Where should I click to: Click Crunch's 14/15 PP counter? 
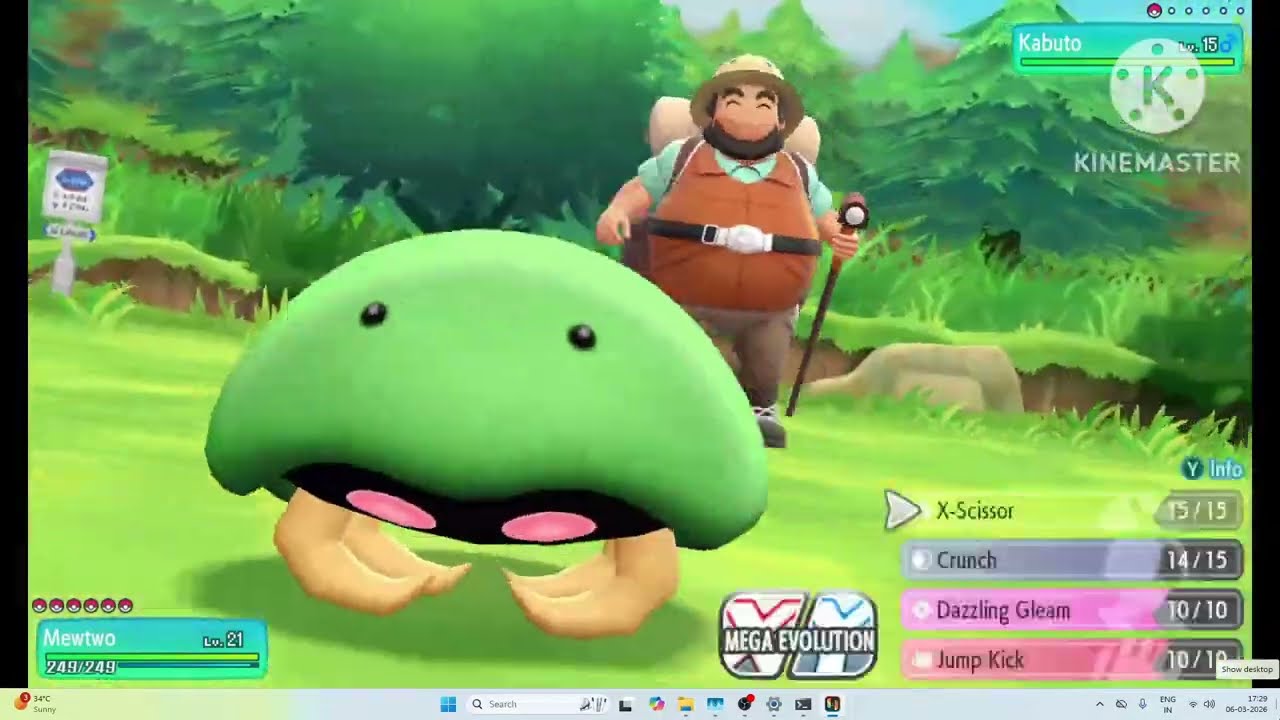click(x=1198, y=560)
